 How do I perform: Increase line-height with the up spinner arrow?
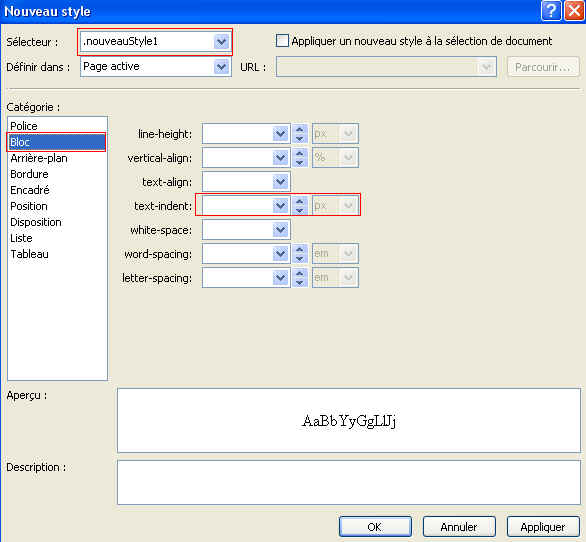(x=299, y=129)
